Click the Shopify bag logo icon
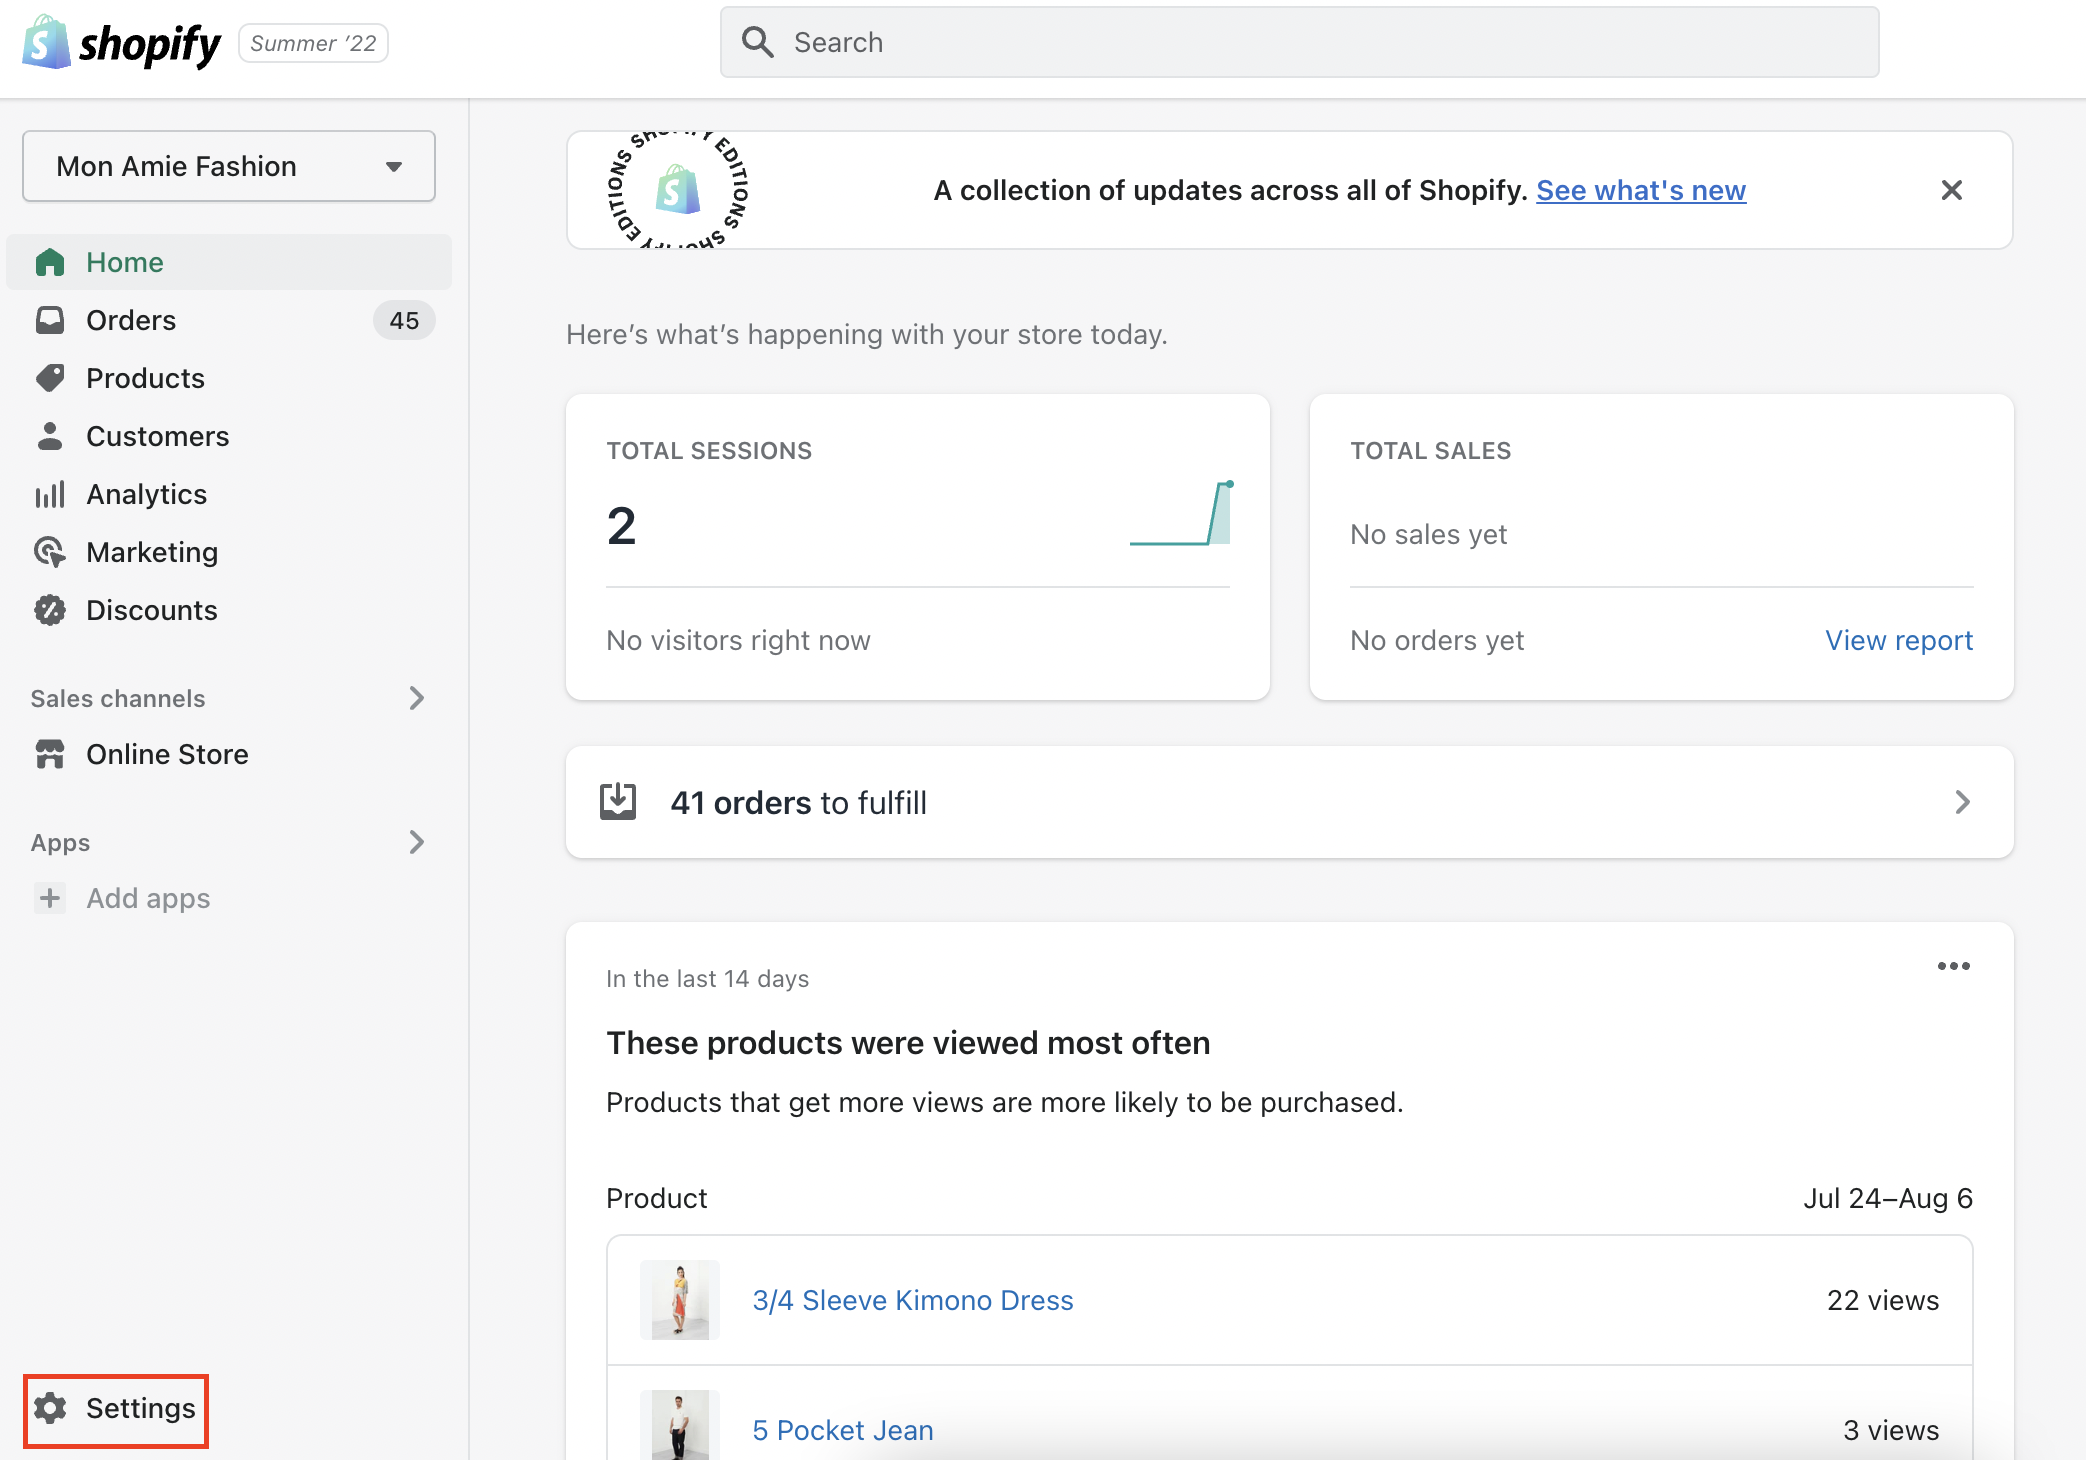Screen dimensions: 2086x1460 [x=46, y=42]
